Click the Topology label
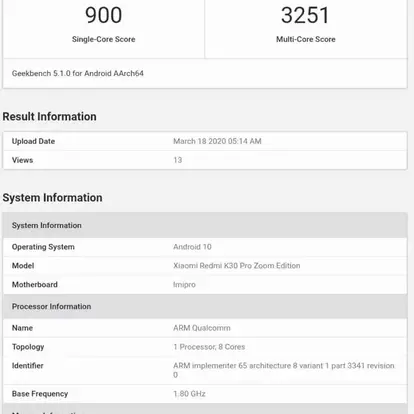This screenshot has width=414, height=414. [x=28, y=347]
